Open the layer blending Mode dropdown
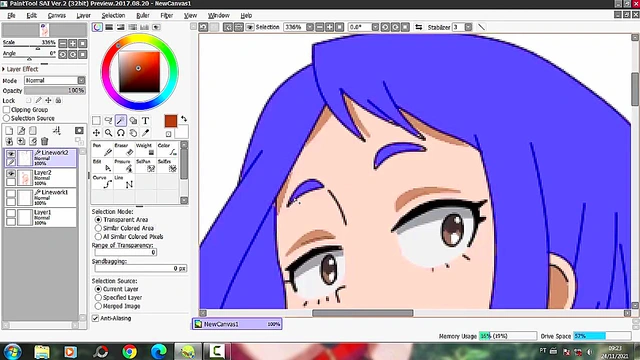The image size is (640, 360). click(81, 80)
